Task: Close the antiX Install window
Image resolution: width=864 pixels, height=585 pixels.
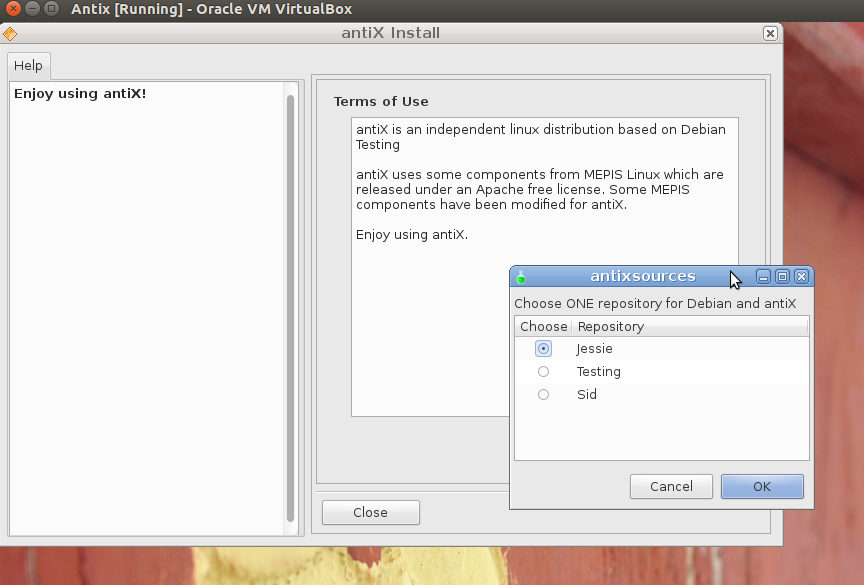Action: 770,34
